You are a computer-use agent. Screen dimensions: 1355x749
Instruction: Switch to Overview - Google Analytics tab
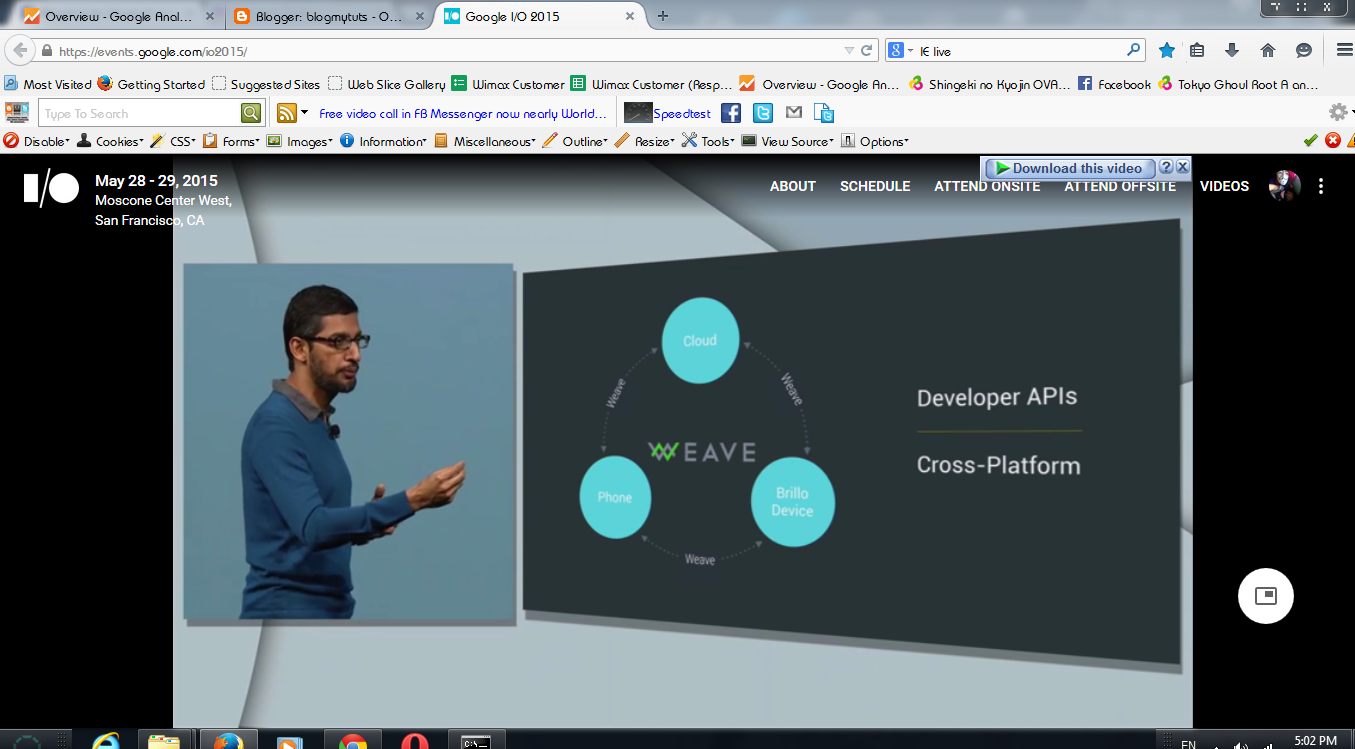(x=118, y=16)
